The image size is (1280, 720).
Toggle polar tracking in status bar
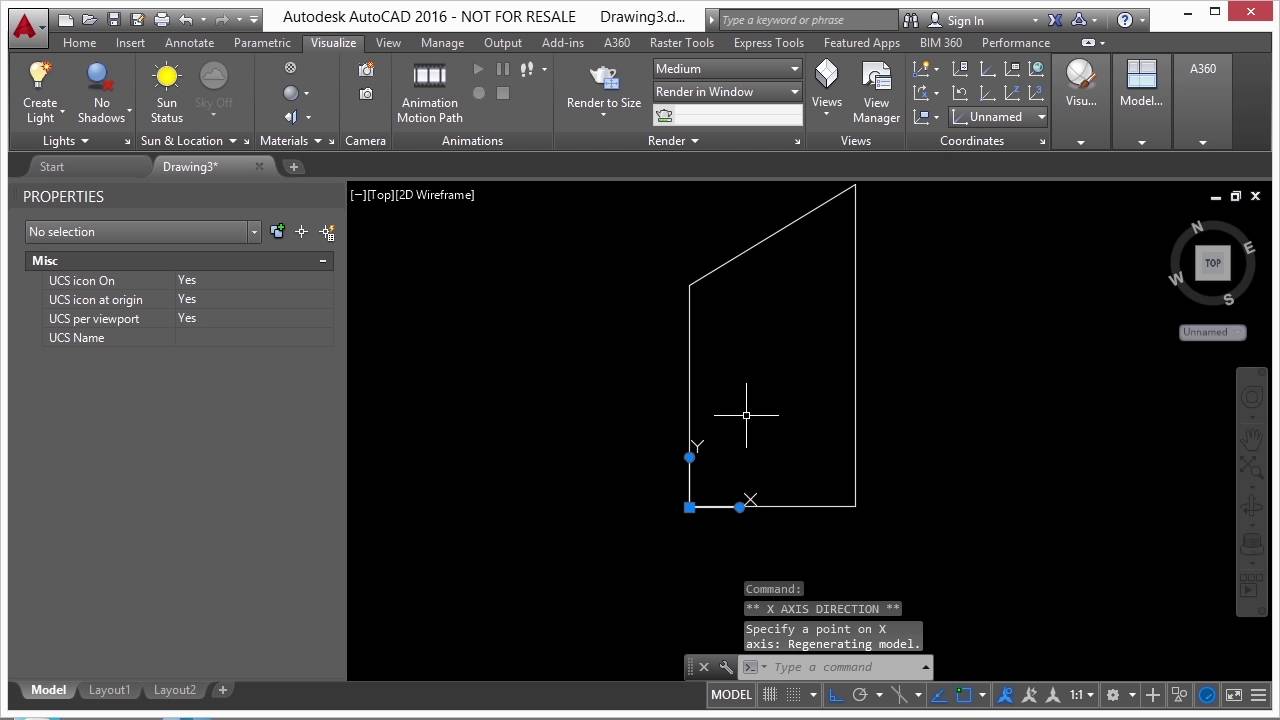click(x=860, y=695)
